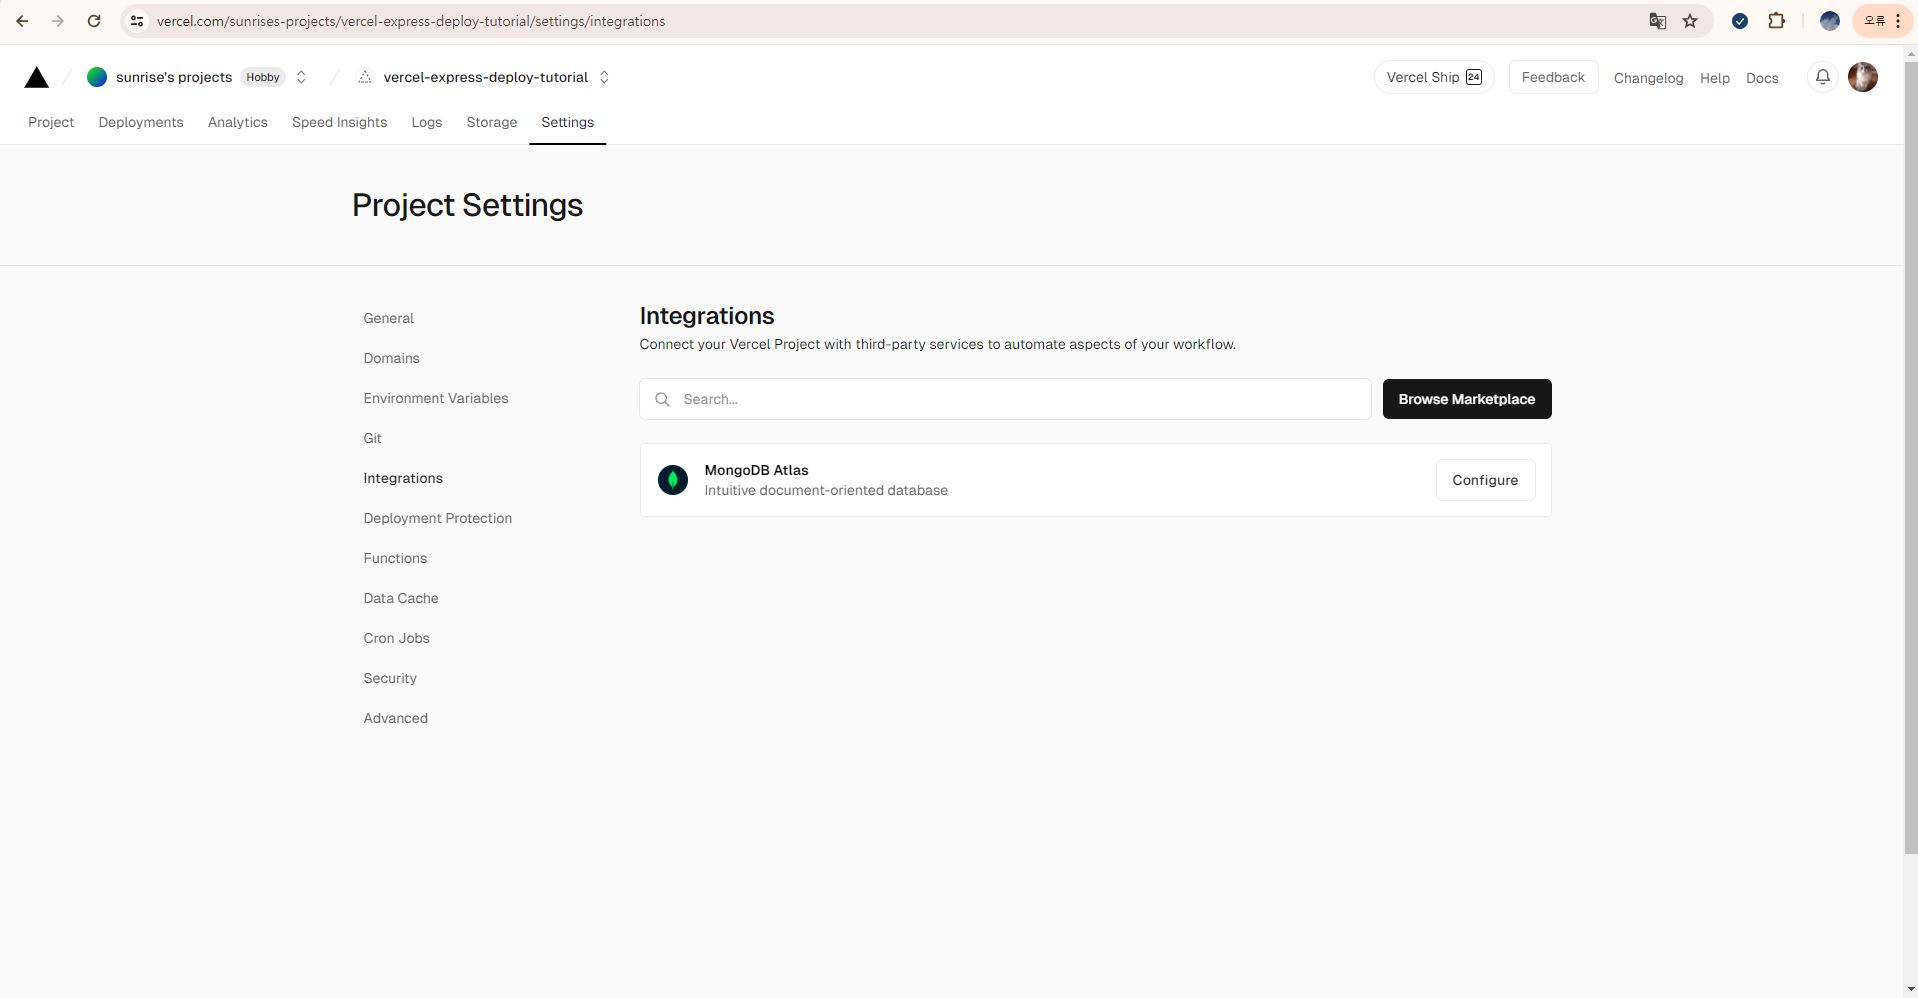Open the Feedback button

tap(1553, 77)
